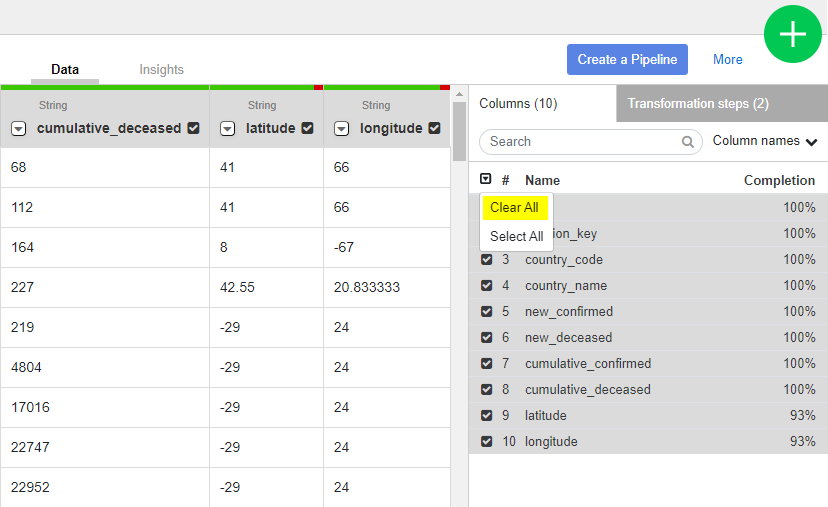Choose Select All from the menu
Viewport: 828px width, 507px height.
(x=516, y=237)
